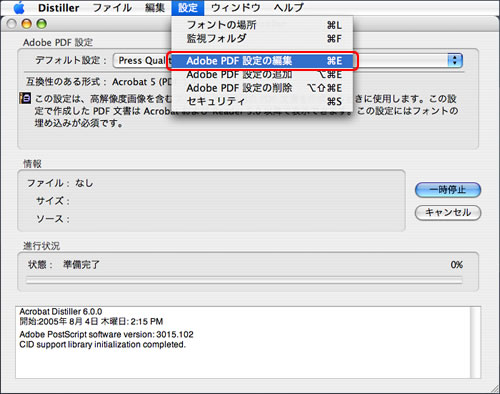Image resolution: width=500 pixels, height=394 pixels.
Task: Click the window resize grip corner
Action: [x=494, y=388]
